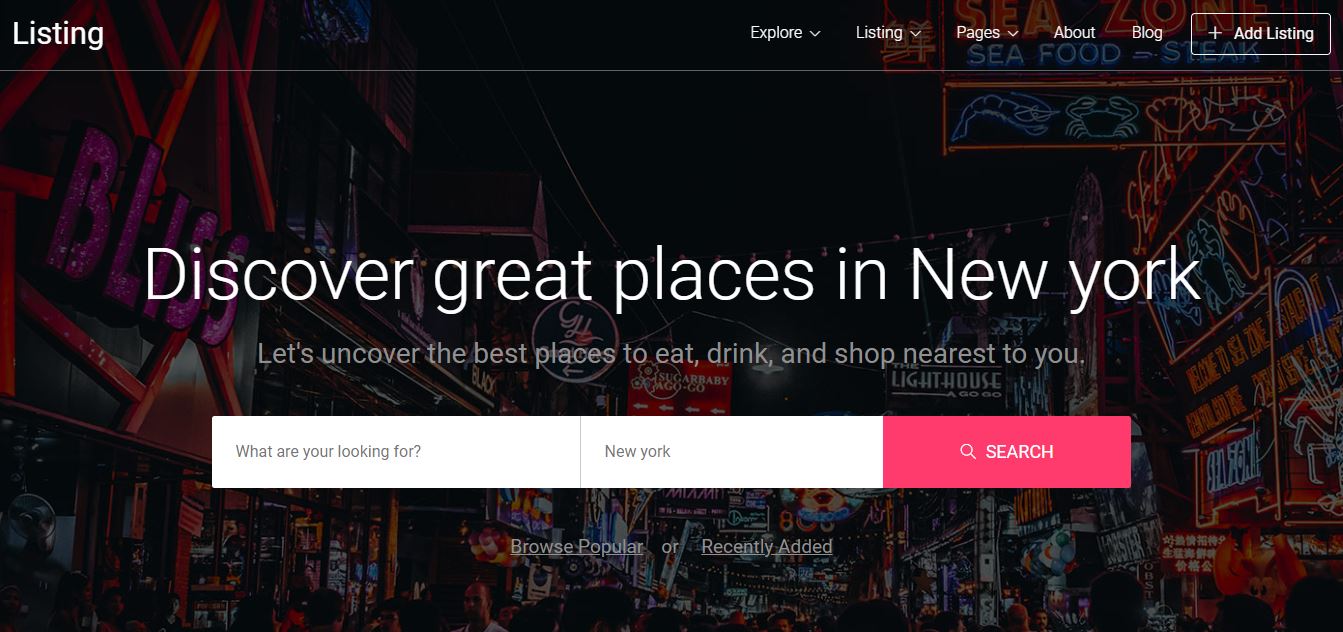
Task: Follow the Browse Popular link
Action: click(577, 546)
